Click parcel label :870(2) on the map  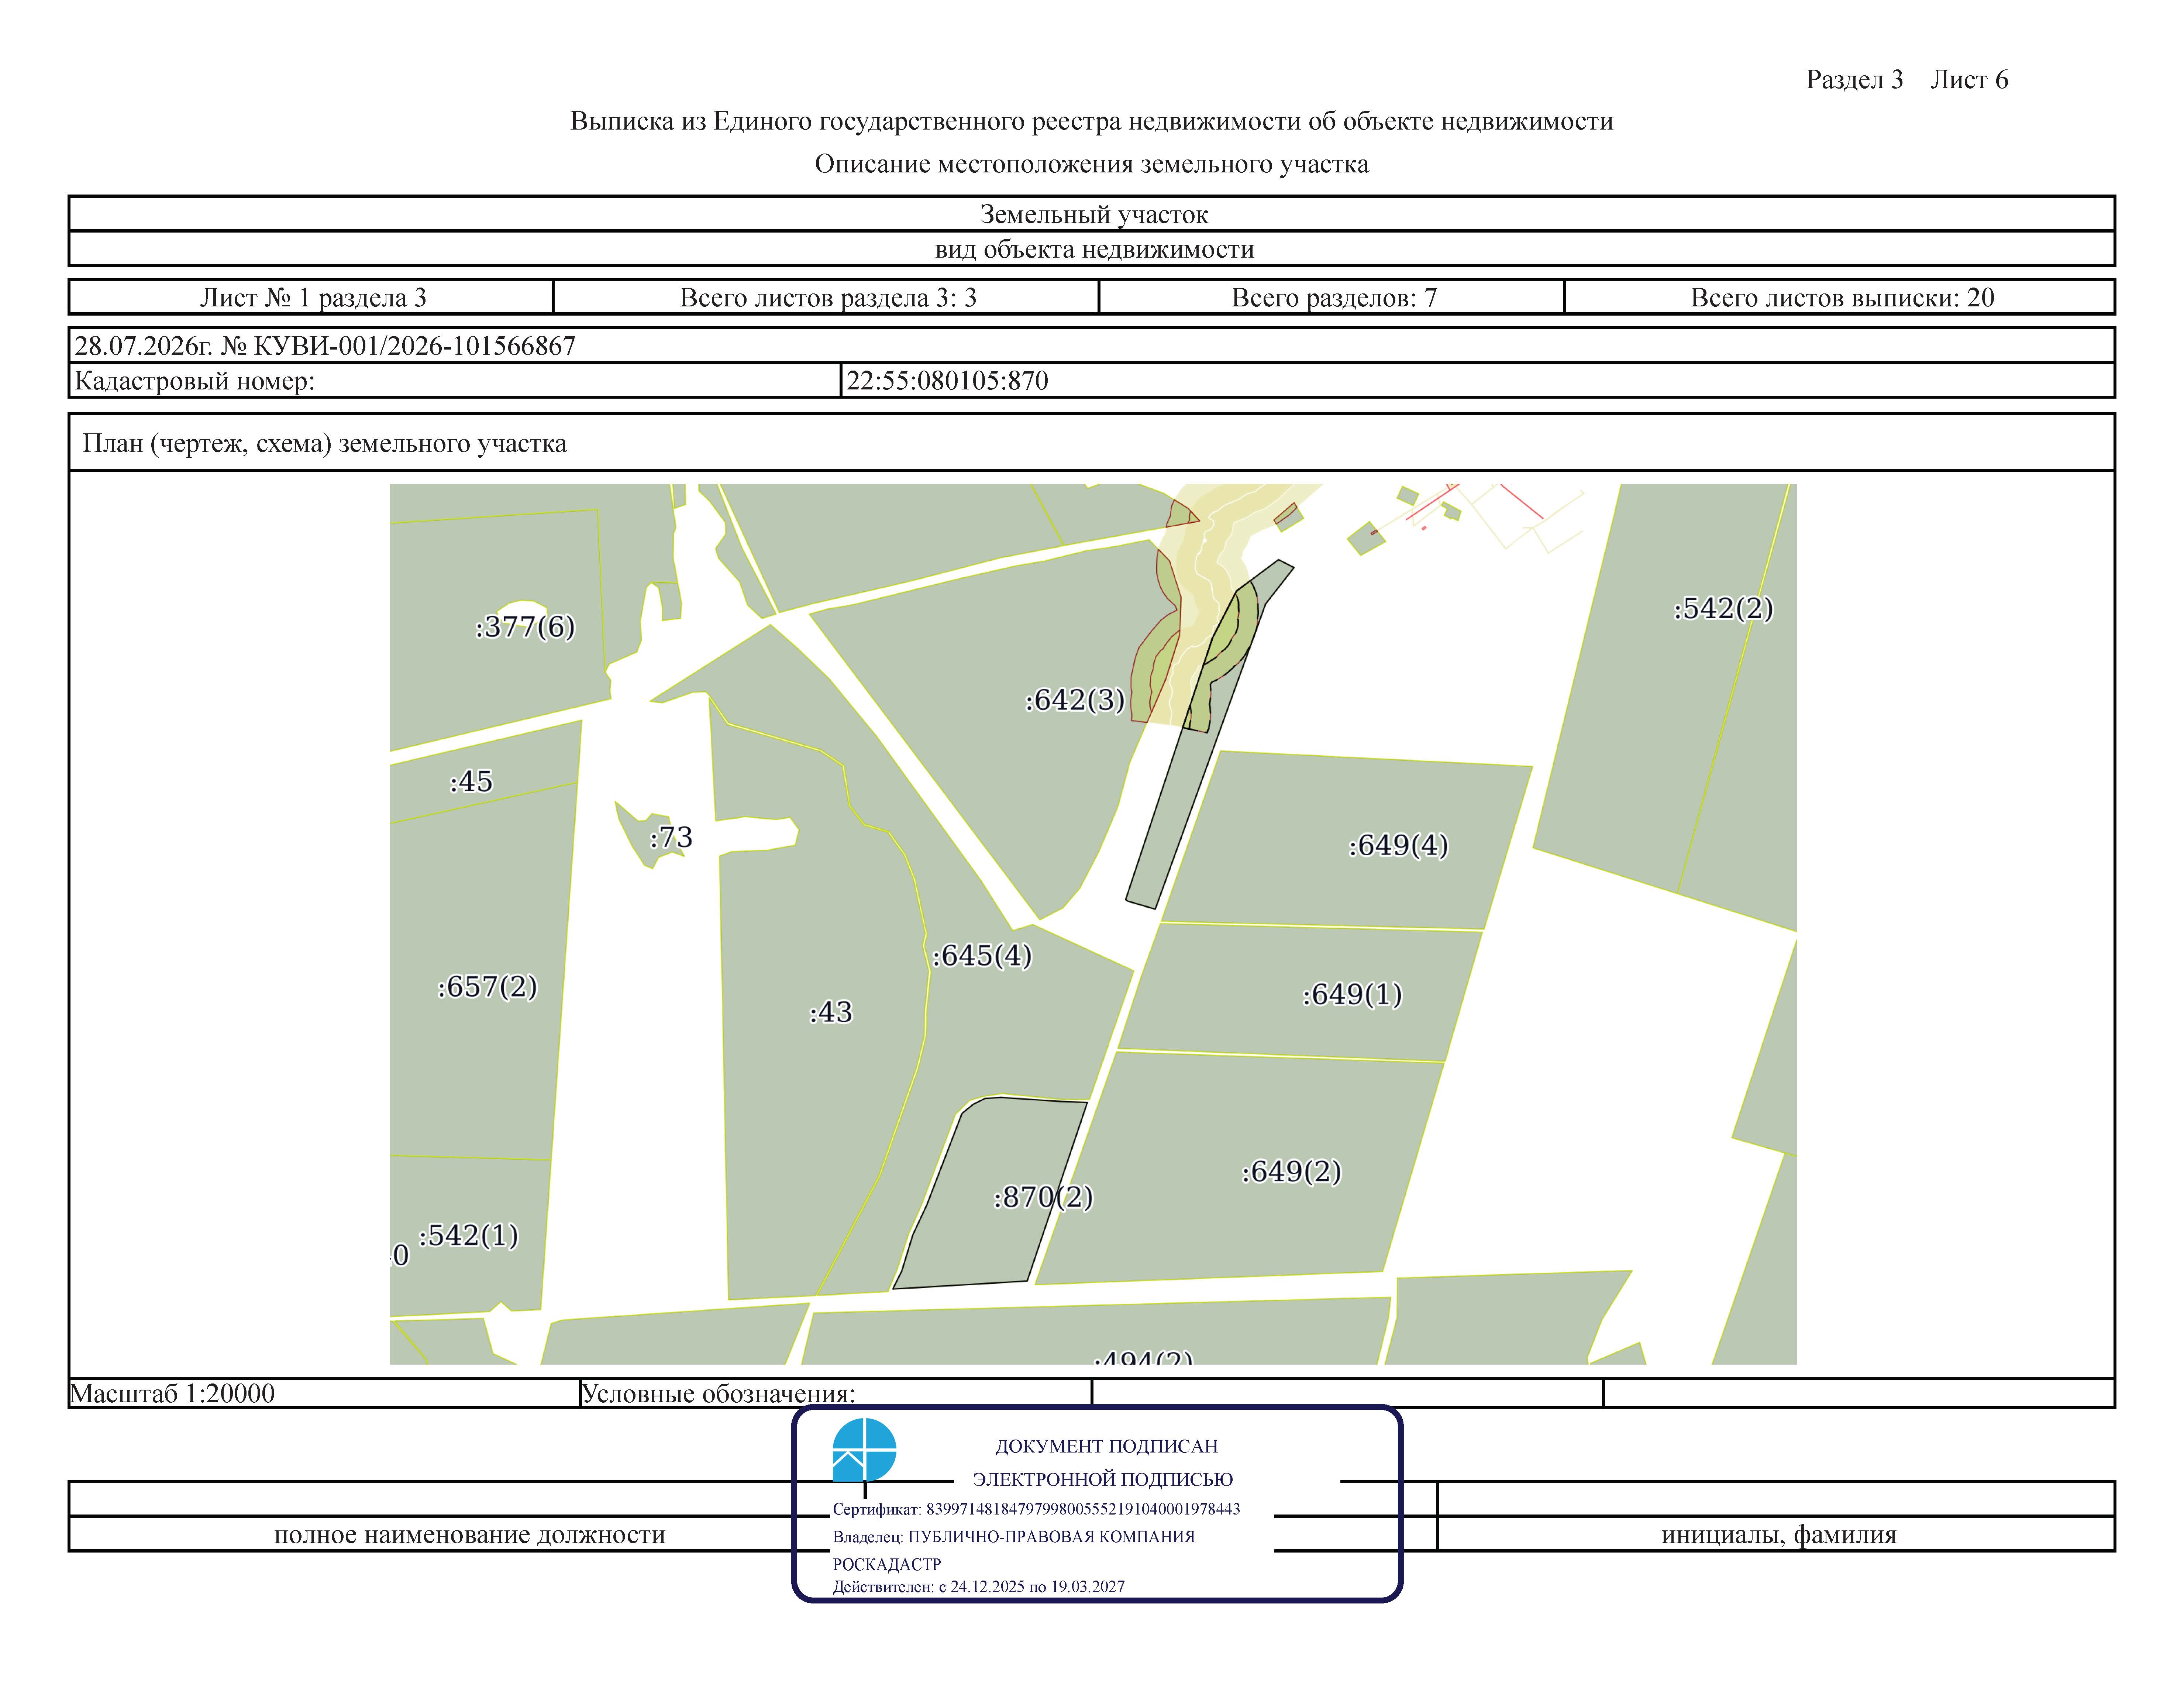point(1043,1197)
